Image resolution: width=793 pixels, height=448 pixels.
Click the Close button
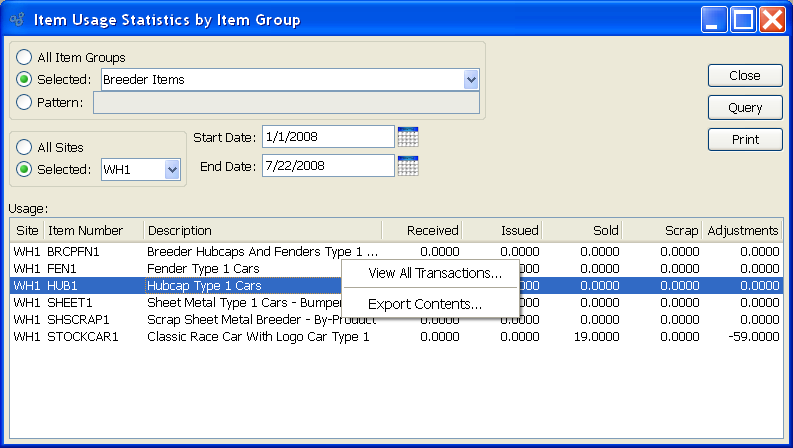[744, 76]
